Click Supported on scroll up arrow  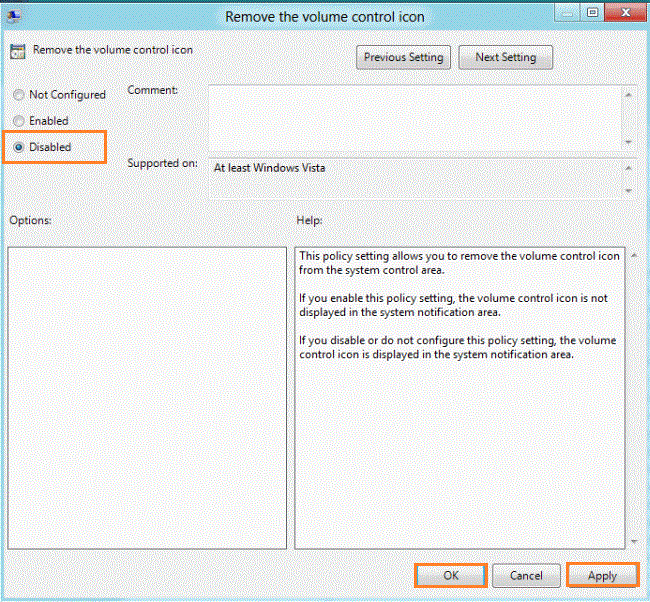(x=628, y=168)
